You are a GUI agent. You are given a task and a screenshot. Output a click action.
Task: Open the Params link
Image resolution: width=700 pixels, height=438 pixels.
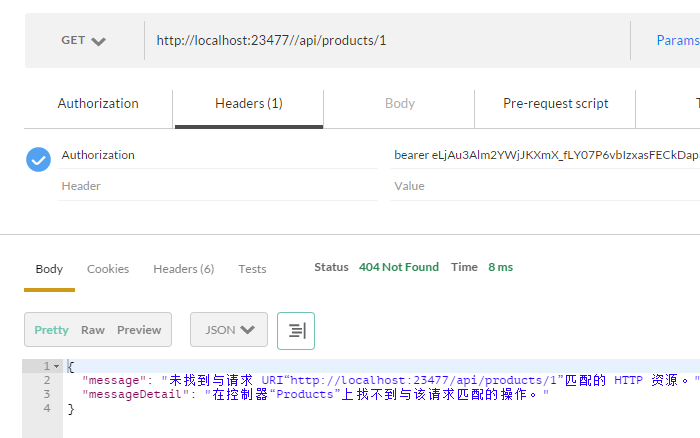678,41
